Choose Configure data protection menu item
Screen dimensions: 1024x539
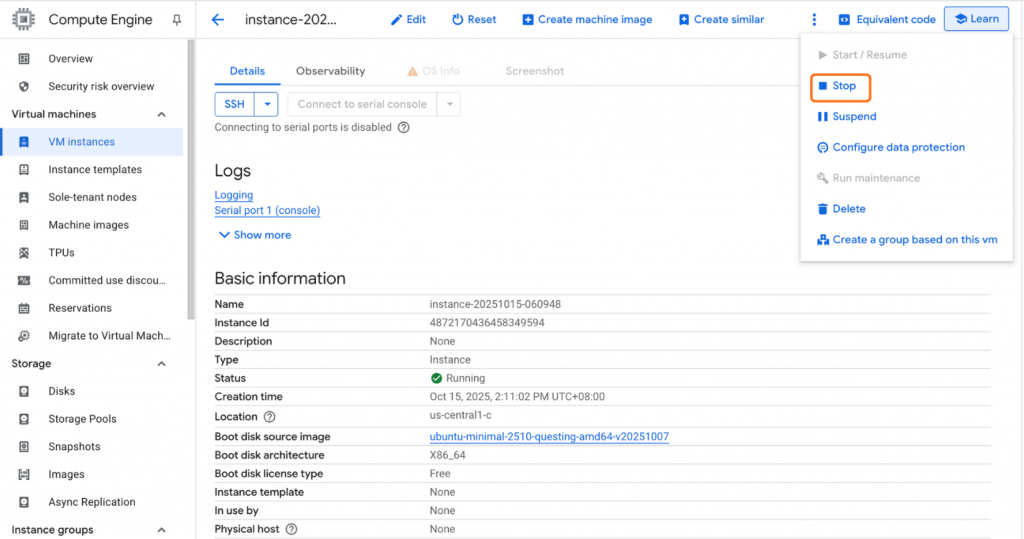[891, 148]
